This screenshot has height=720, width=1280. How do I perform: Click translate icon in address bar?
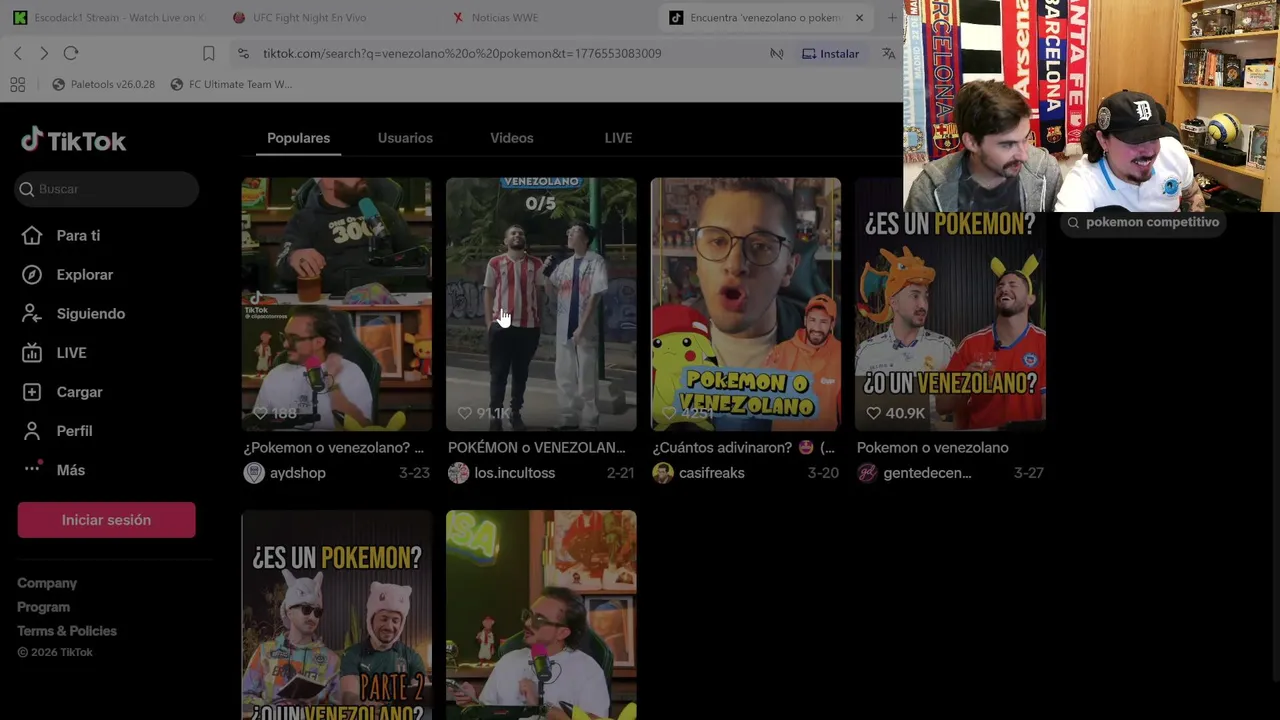point(888,53)
